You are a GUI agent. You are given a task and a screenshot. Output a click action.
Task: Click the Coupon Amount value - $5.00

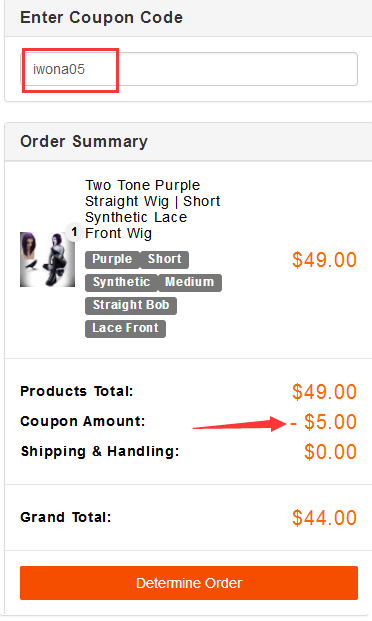(x=324, y=422)
